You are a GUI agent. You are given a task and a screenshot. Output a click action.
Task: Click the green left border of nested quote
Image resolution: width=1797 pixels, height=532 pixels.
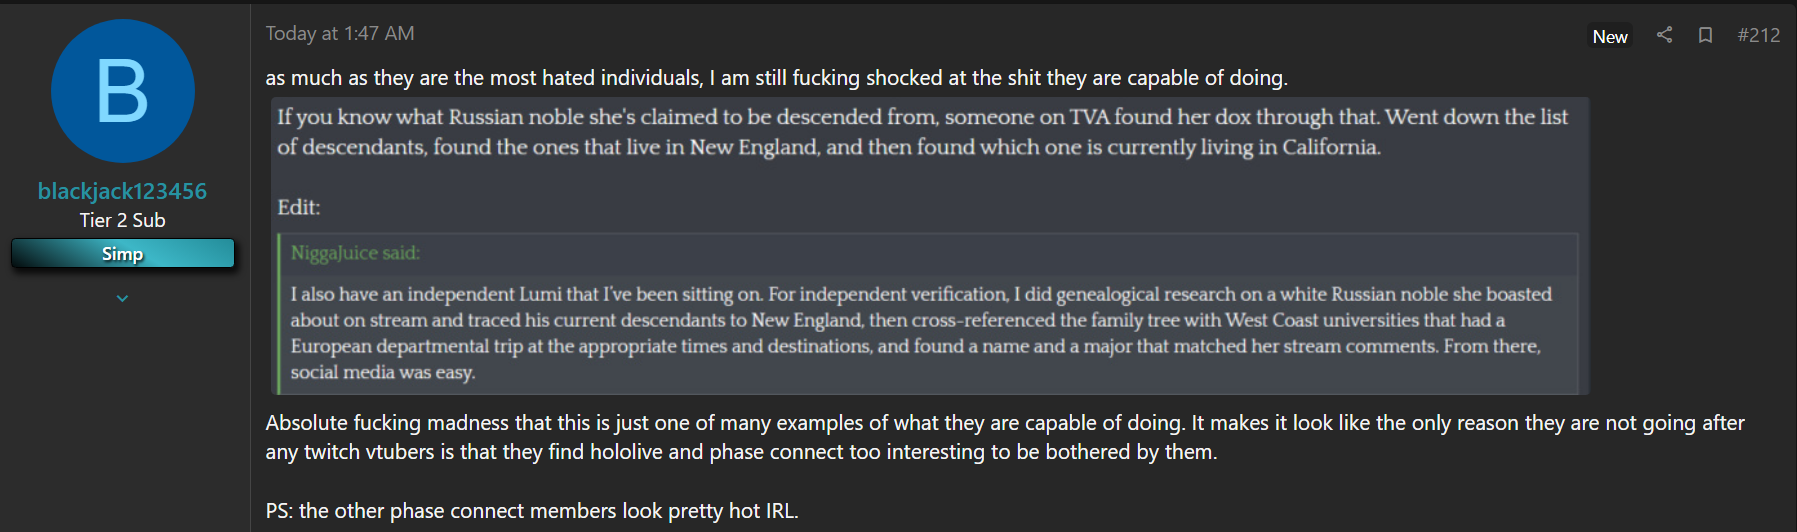pyautogui.click(x=279, y=314)
